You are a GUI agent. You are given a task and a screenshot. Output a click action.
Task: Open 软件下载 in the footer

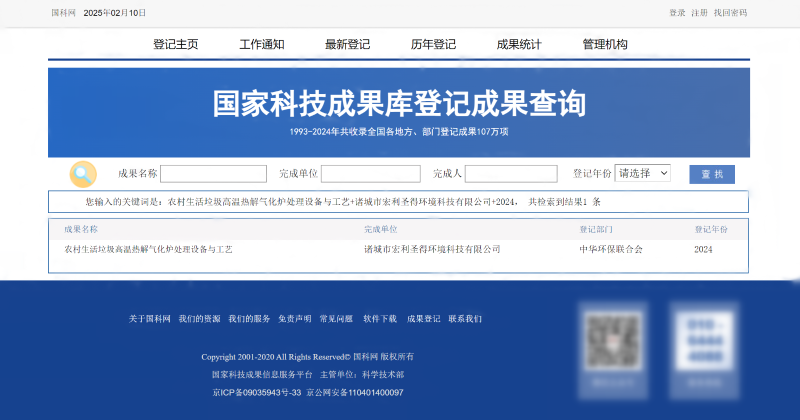[x=379, y=319]
